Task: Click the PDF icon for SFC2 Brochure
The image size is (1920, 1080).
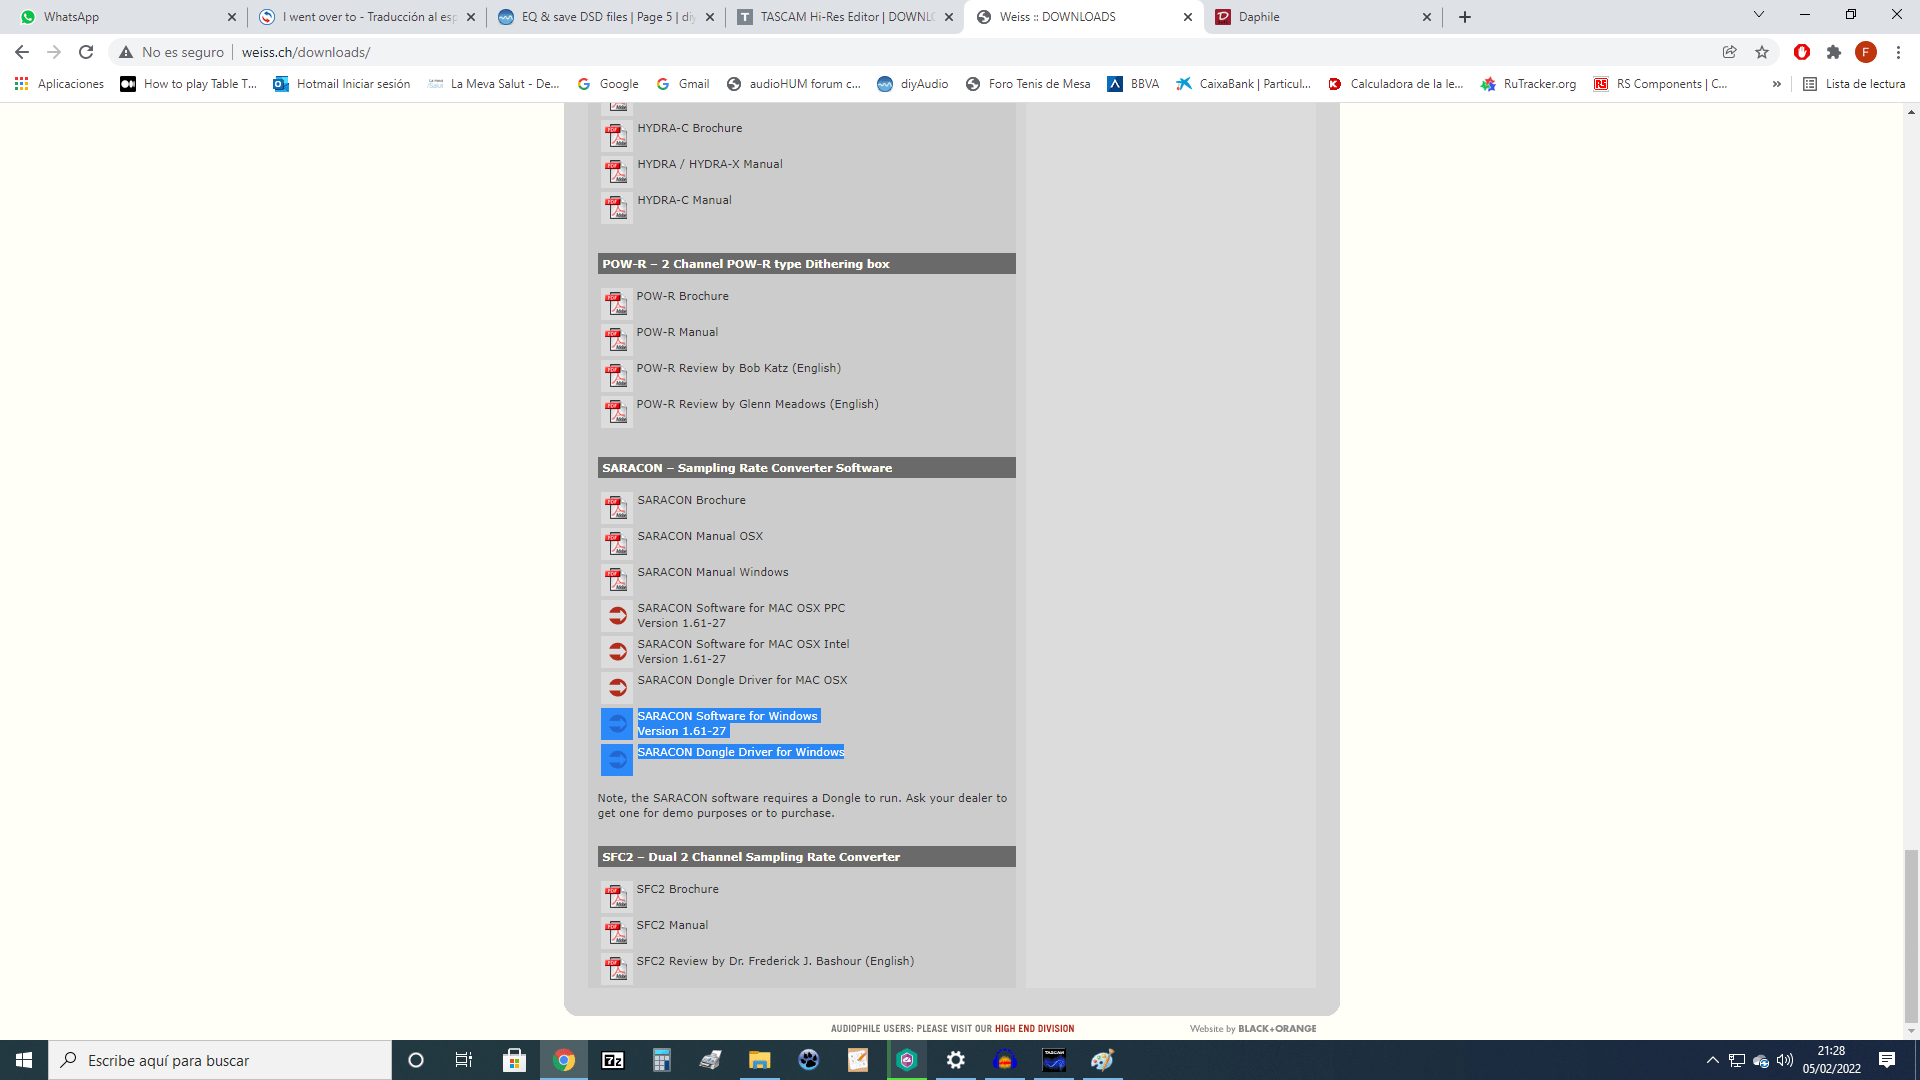Action: (616, 897)
